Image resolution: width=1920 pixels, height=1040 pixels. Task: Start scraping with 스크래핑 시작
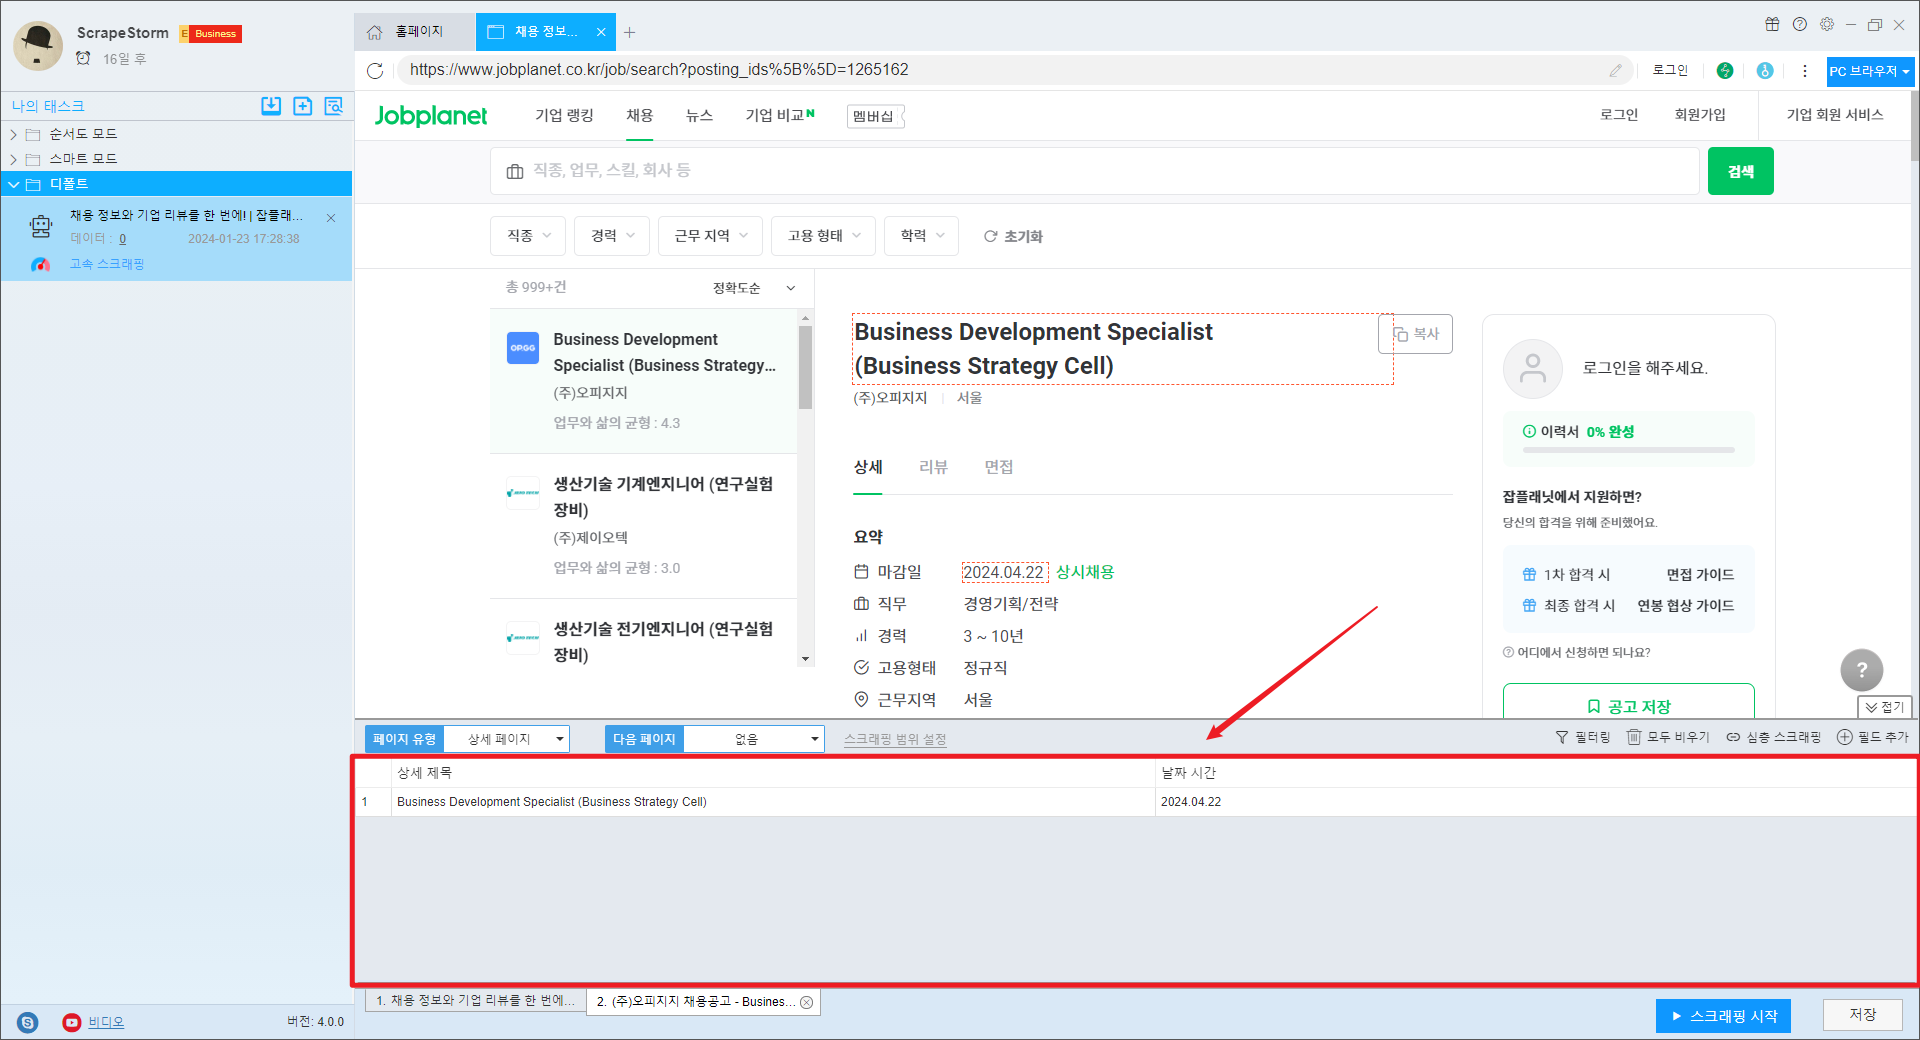[1723, 1016]
